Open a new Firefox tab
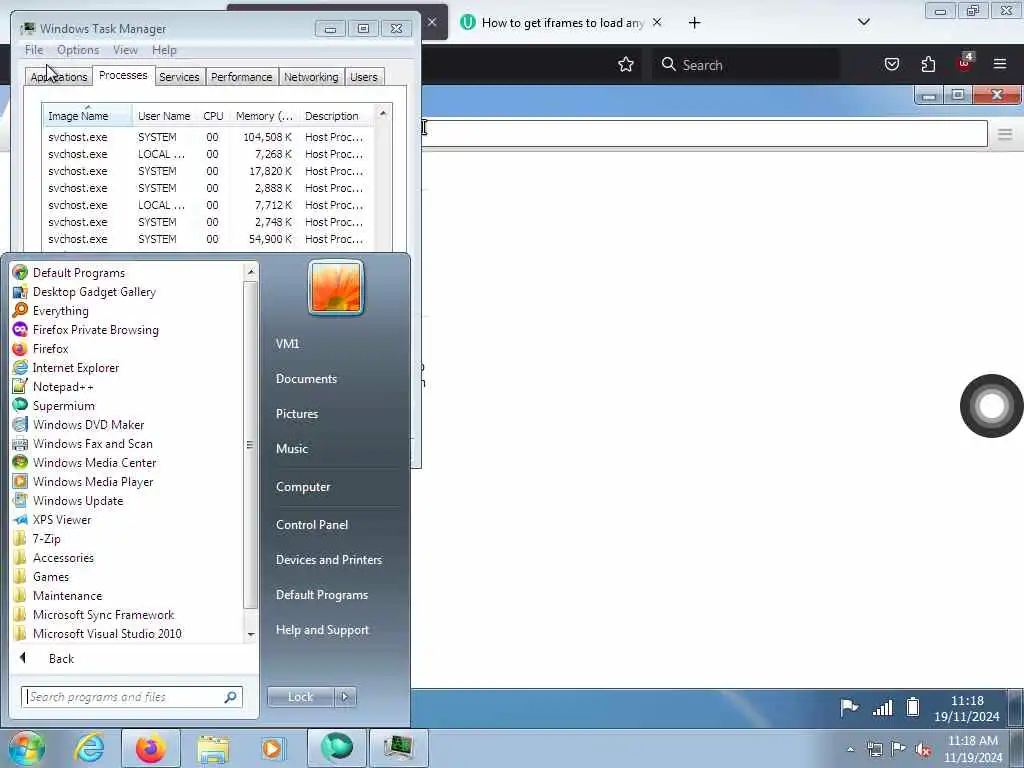Image resolution: width=1024 pixels, height=768 pixels. point(694,23)
